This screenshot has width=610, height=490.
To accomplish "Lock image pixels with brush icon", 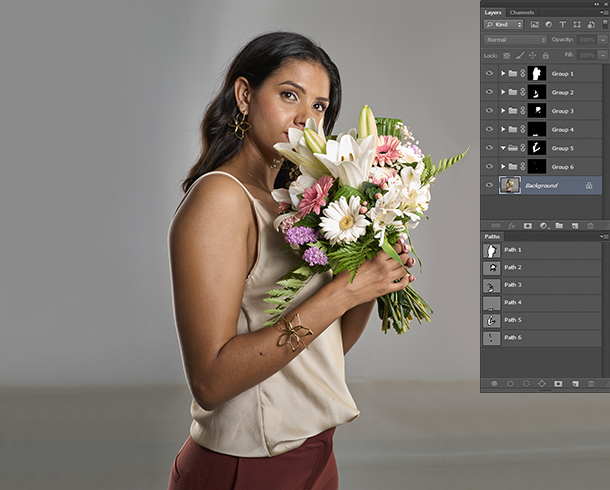I will [520, 56].
